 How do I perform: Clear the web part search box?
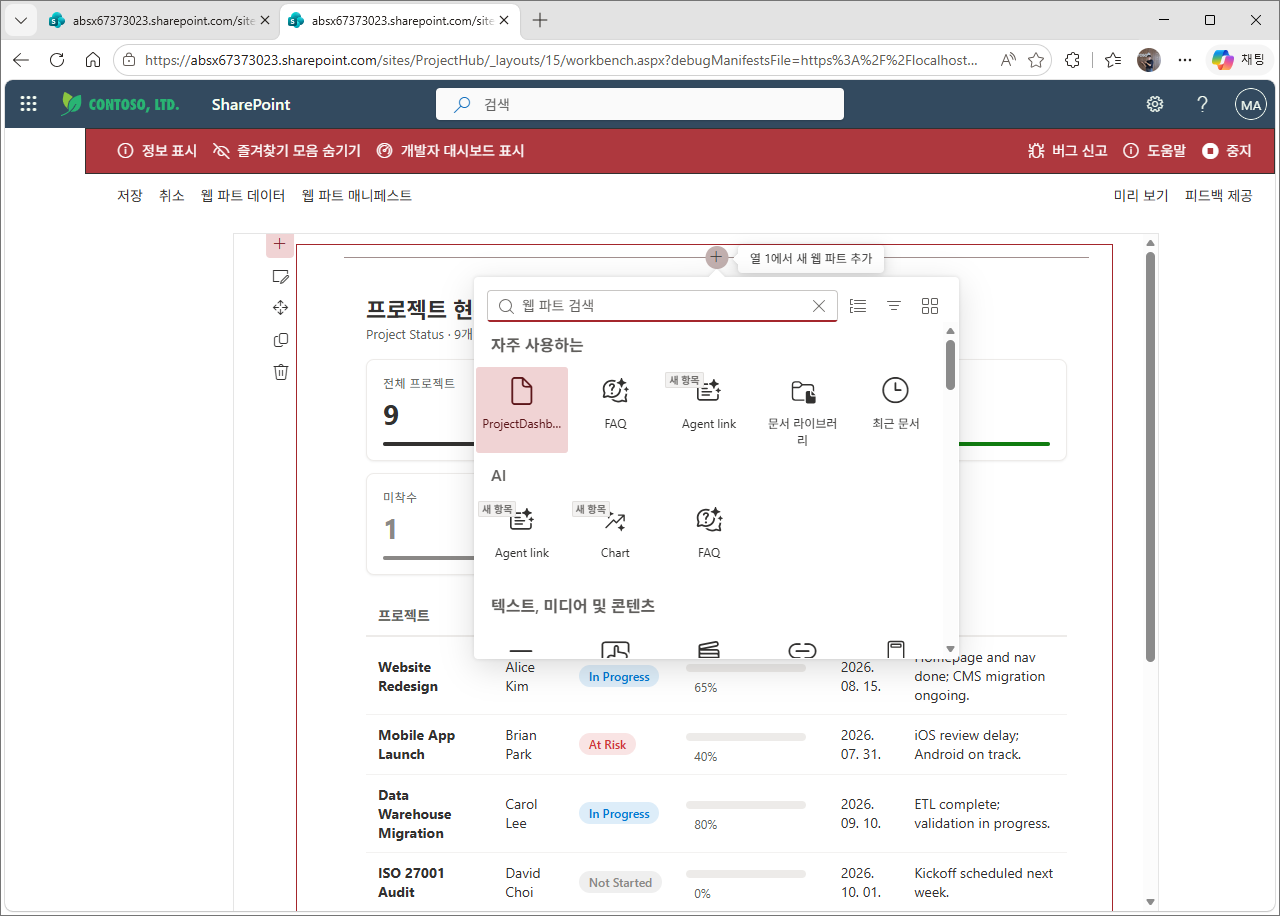click(x=819, y=306)
